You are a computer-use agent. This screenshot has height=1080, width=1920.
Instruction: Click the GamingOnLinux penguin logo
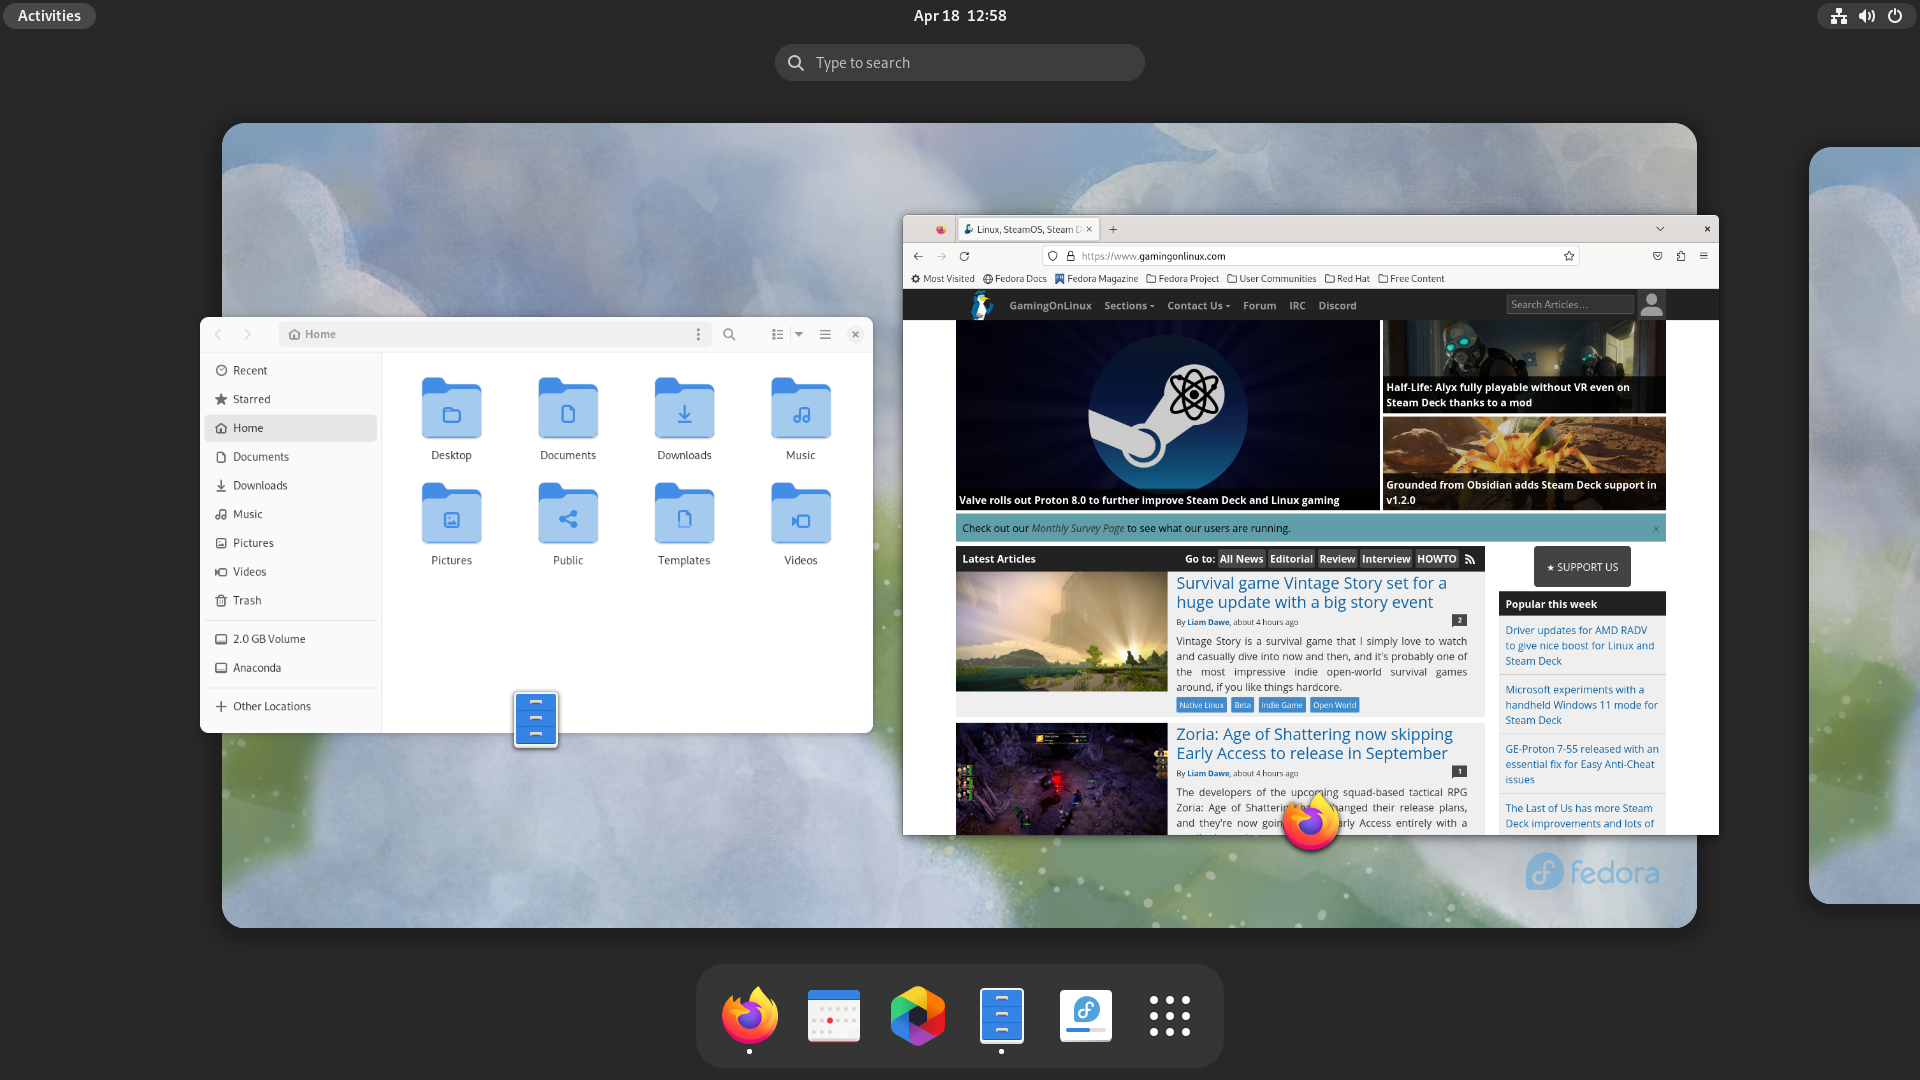pyautogui.click(x=982, y=305)
